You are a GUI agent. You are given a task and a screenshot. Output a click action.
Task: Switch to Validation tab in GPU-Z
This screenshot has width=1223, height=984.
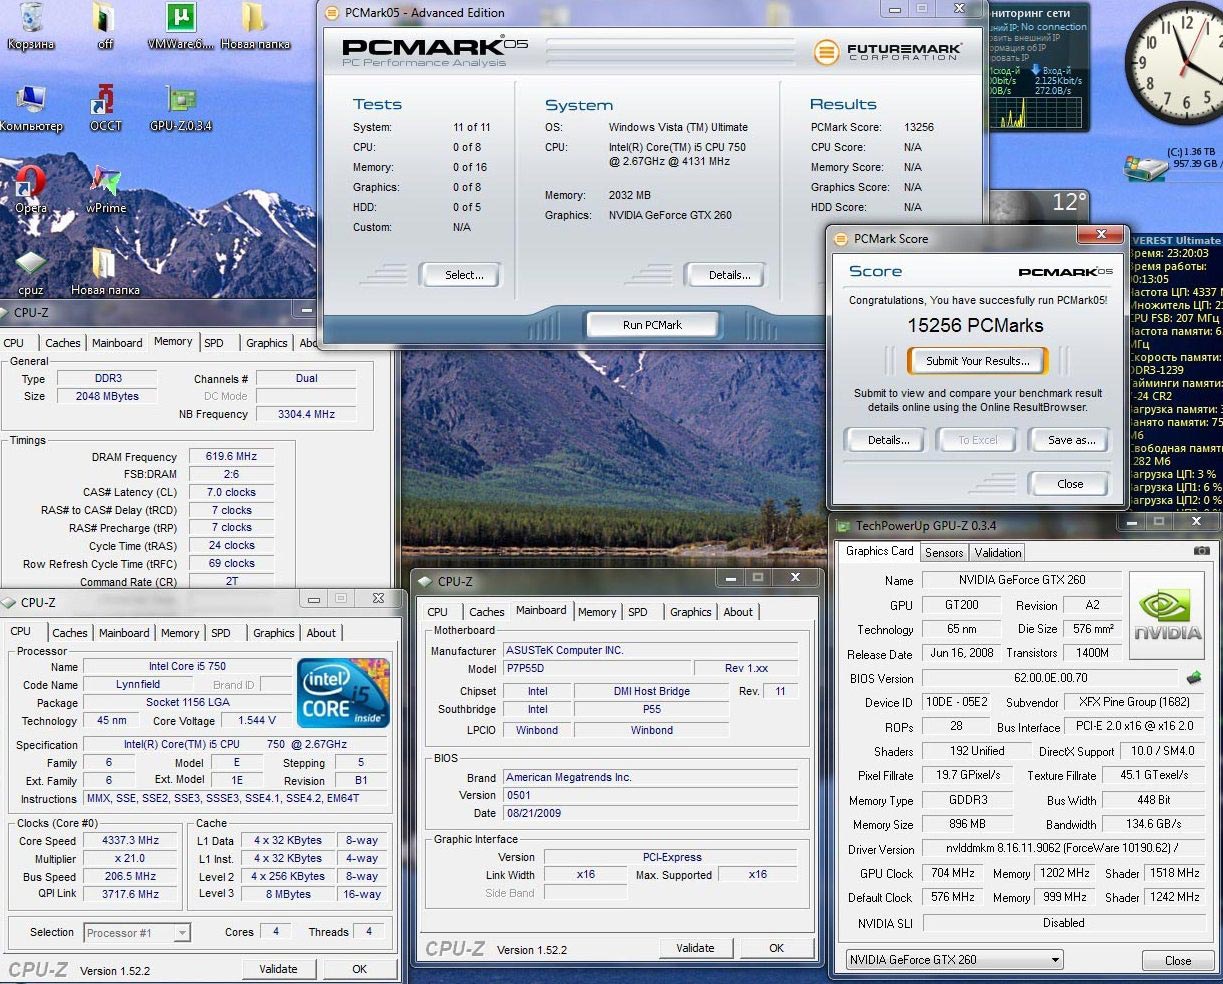pyautogui.click(x=998, y=552)
